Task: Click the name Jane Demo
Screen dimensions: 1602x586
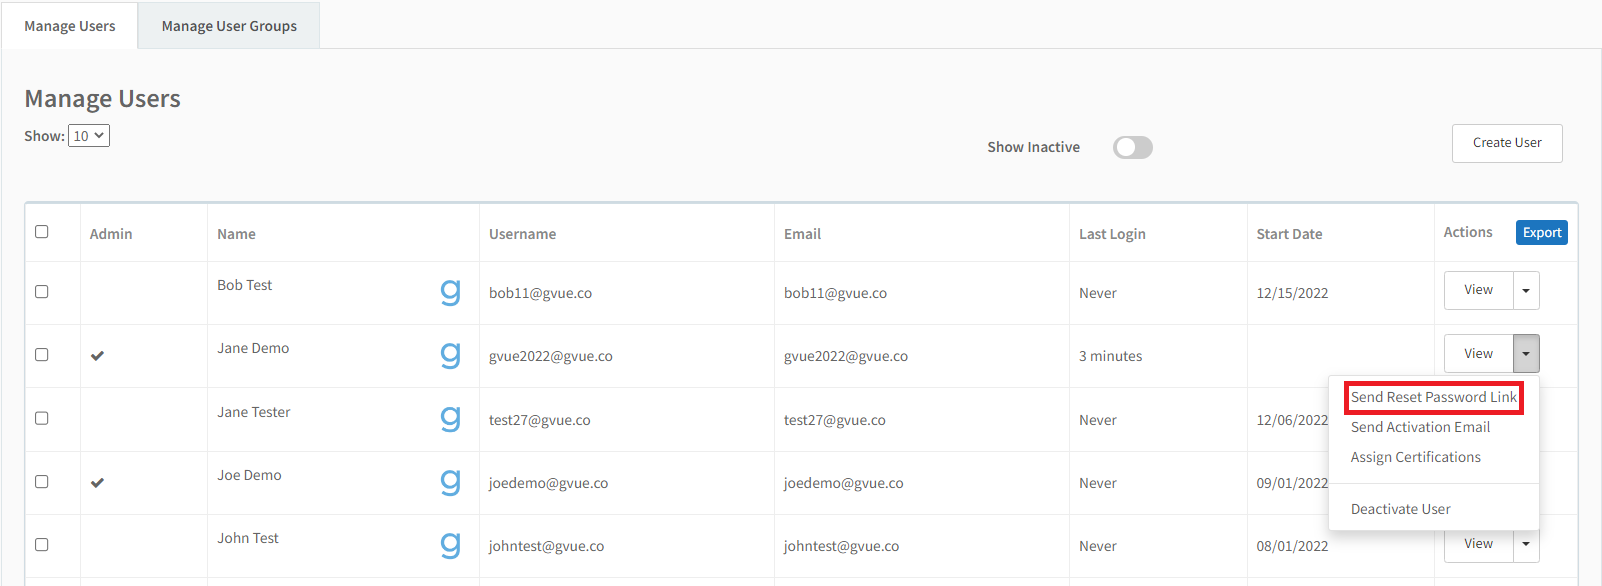Action: pyautogui.click(x=253, y=348)
